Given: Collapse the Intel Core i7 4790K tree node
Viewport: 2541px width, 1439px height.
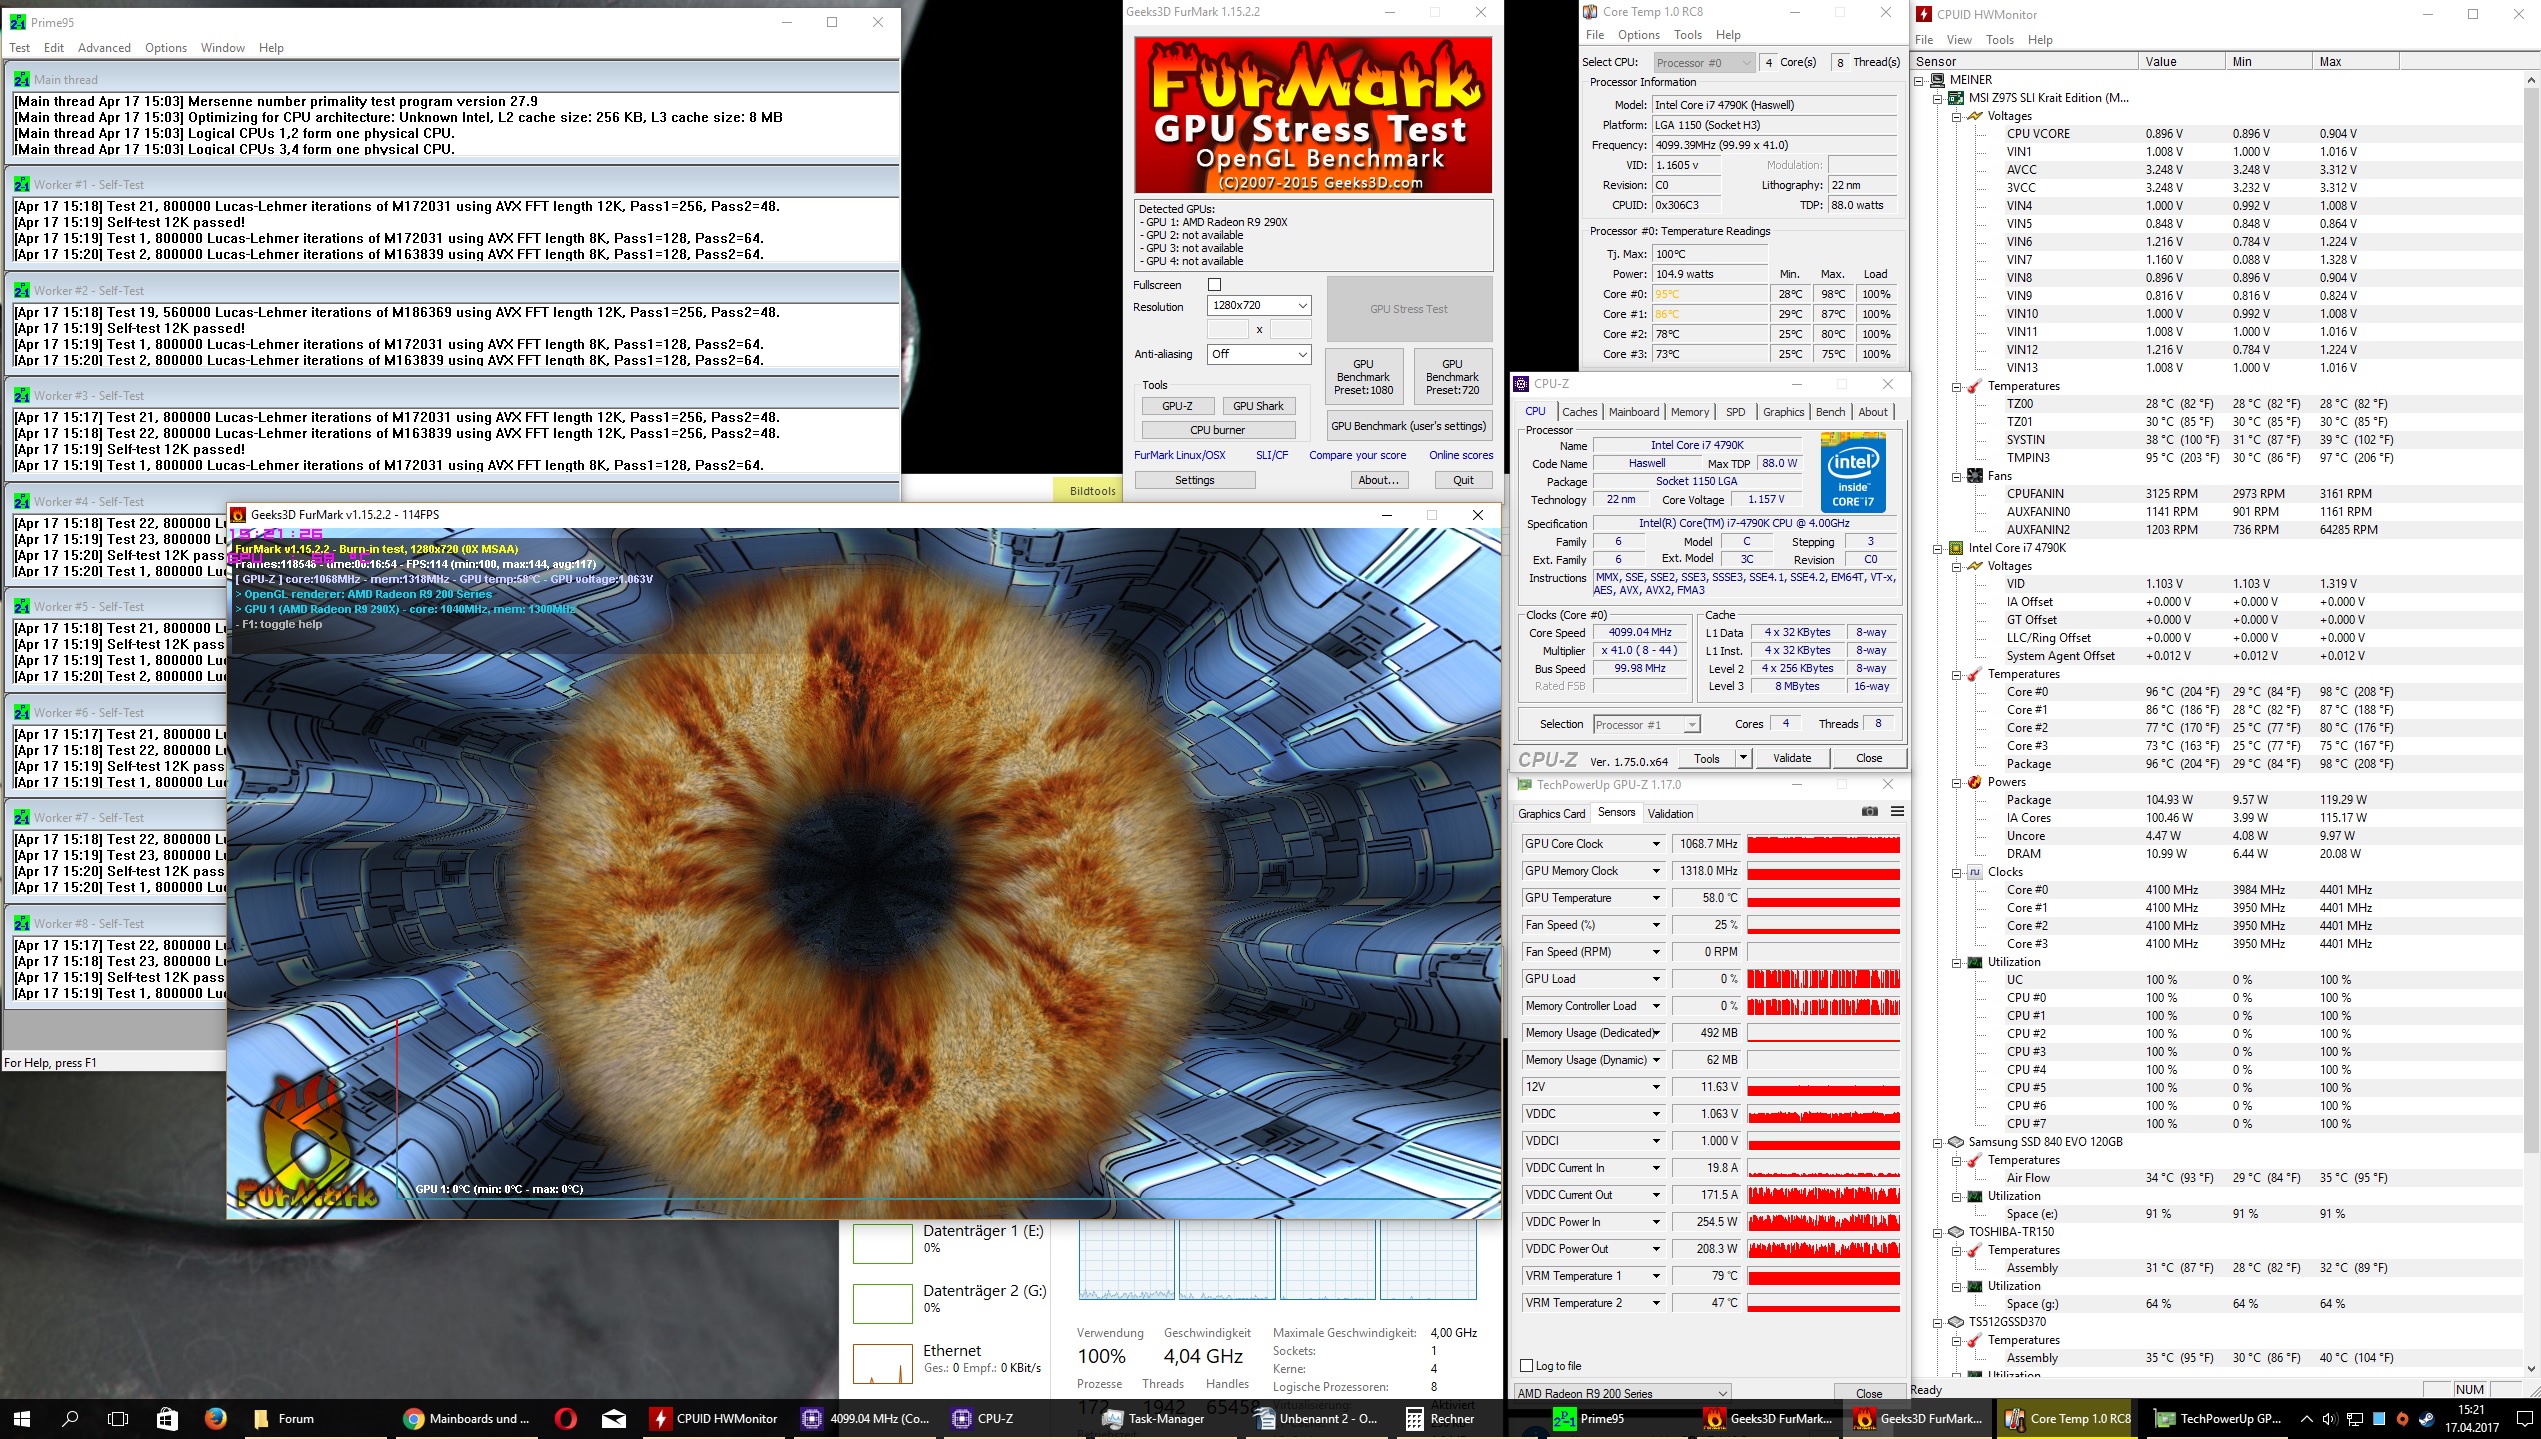Looking at the screenshot, I should click(x=1938, y=548).
